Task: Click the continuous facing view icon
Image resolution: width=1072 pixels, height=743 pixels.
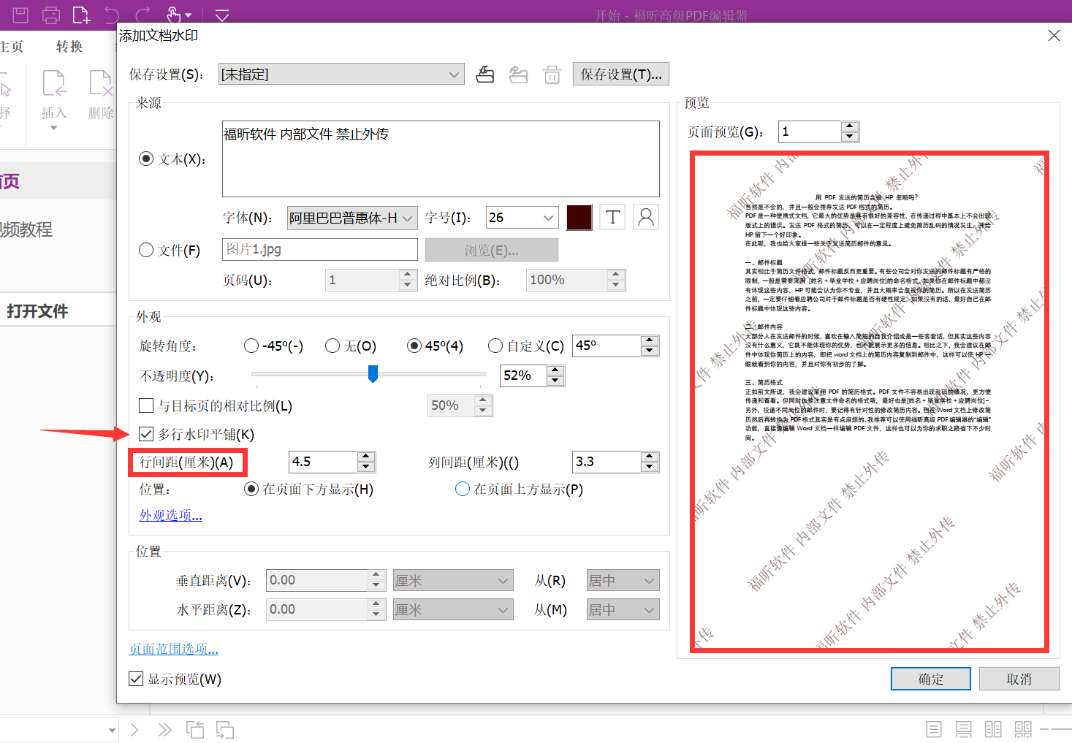Action: click(x=1023, y=730)
